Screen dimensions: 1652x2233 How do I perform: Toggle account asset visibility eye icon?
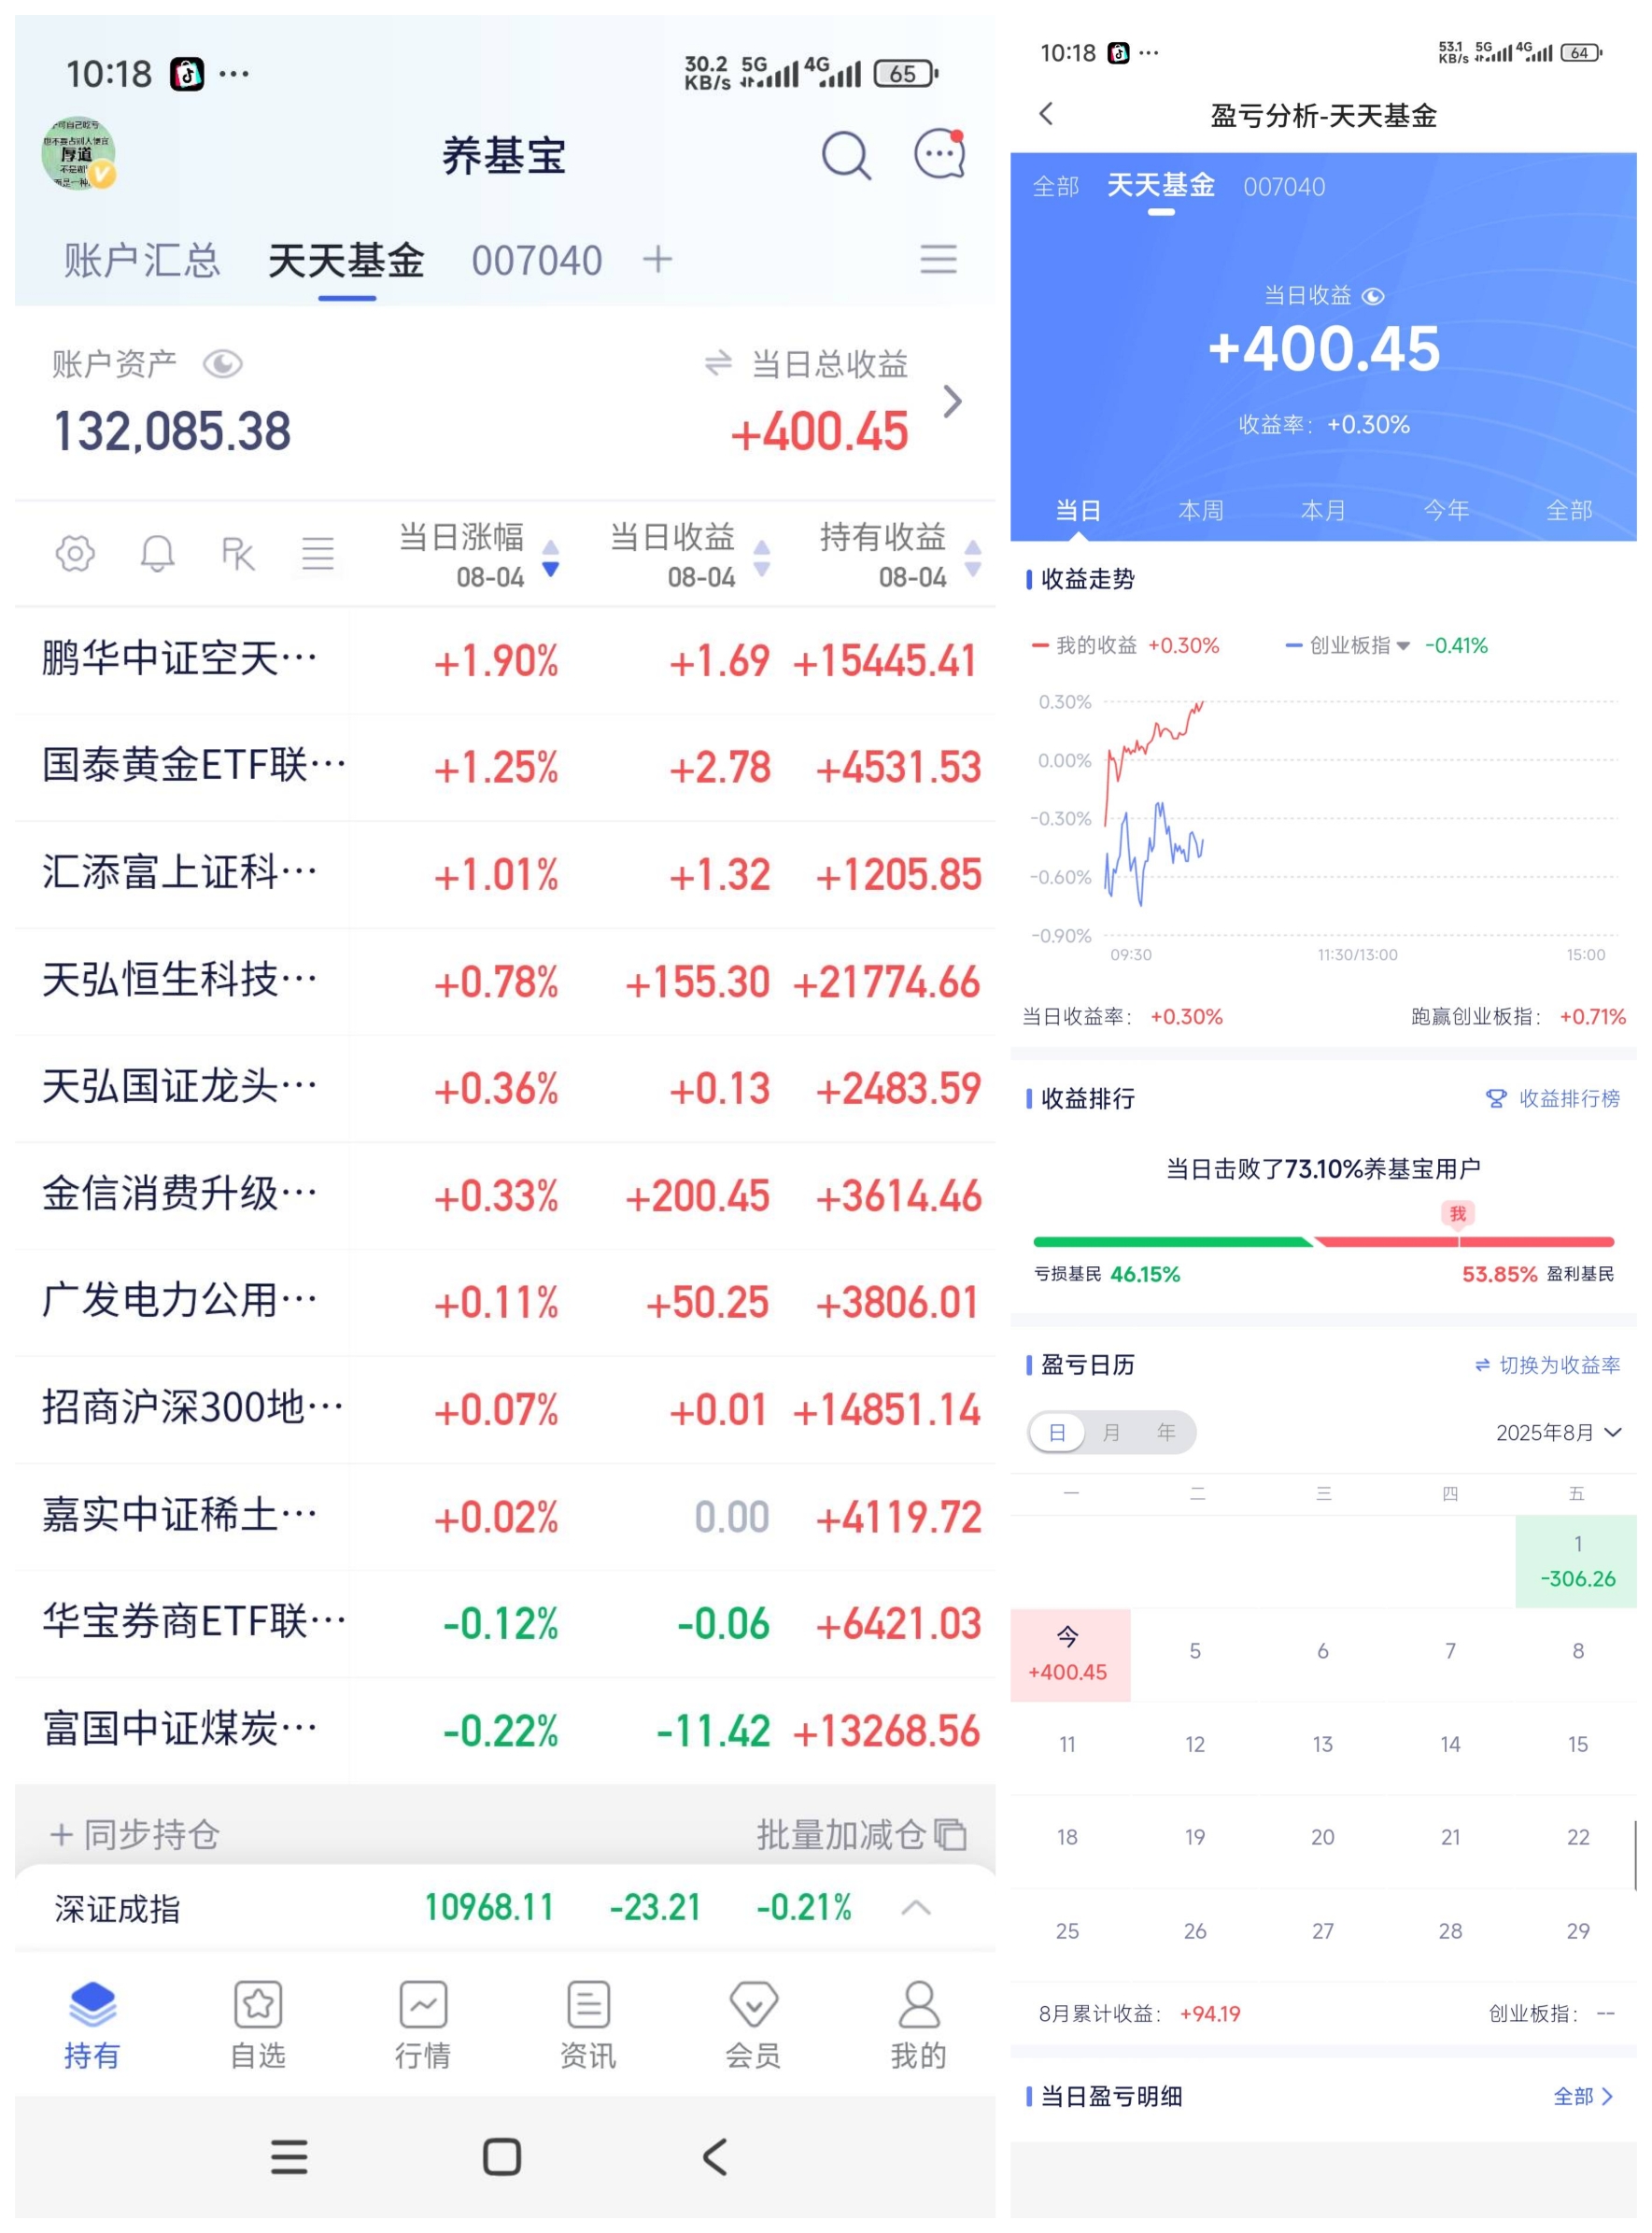point(223,364)
